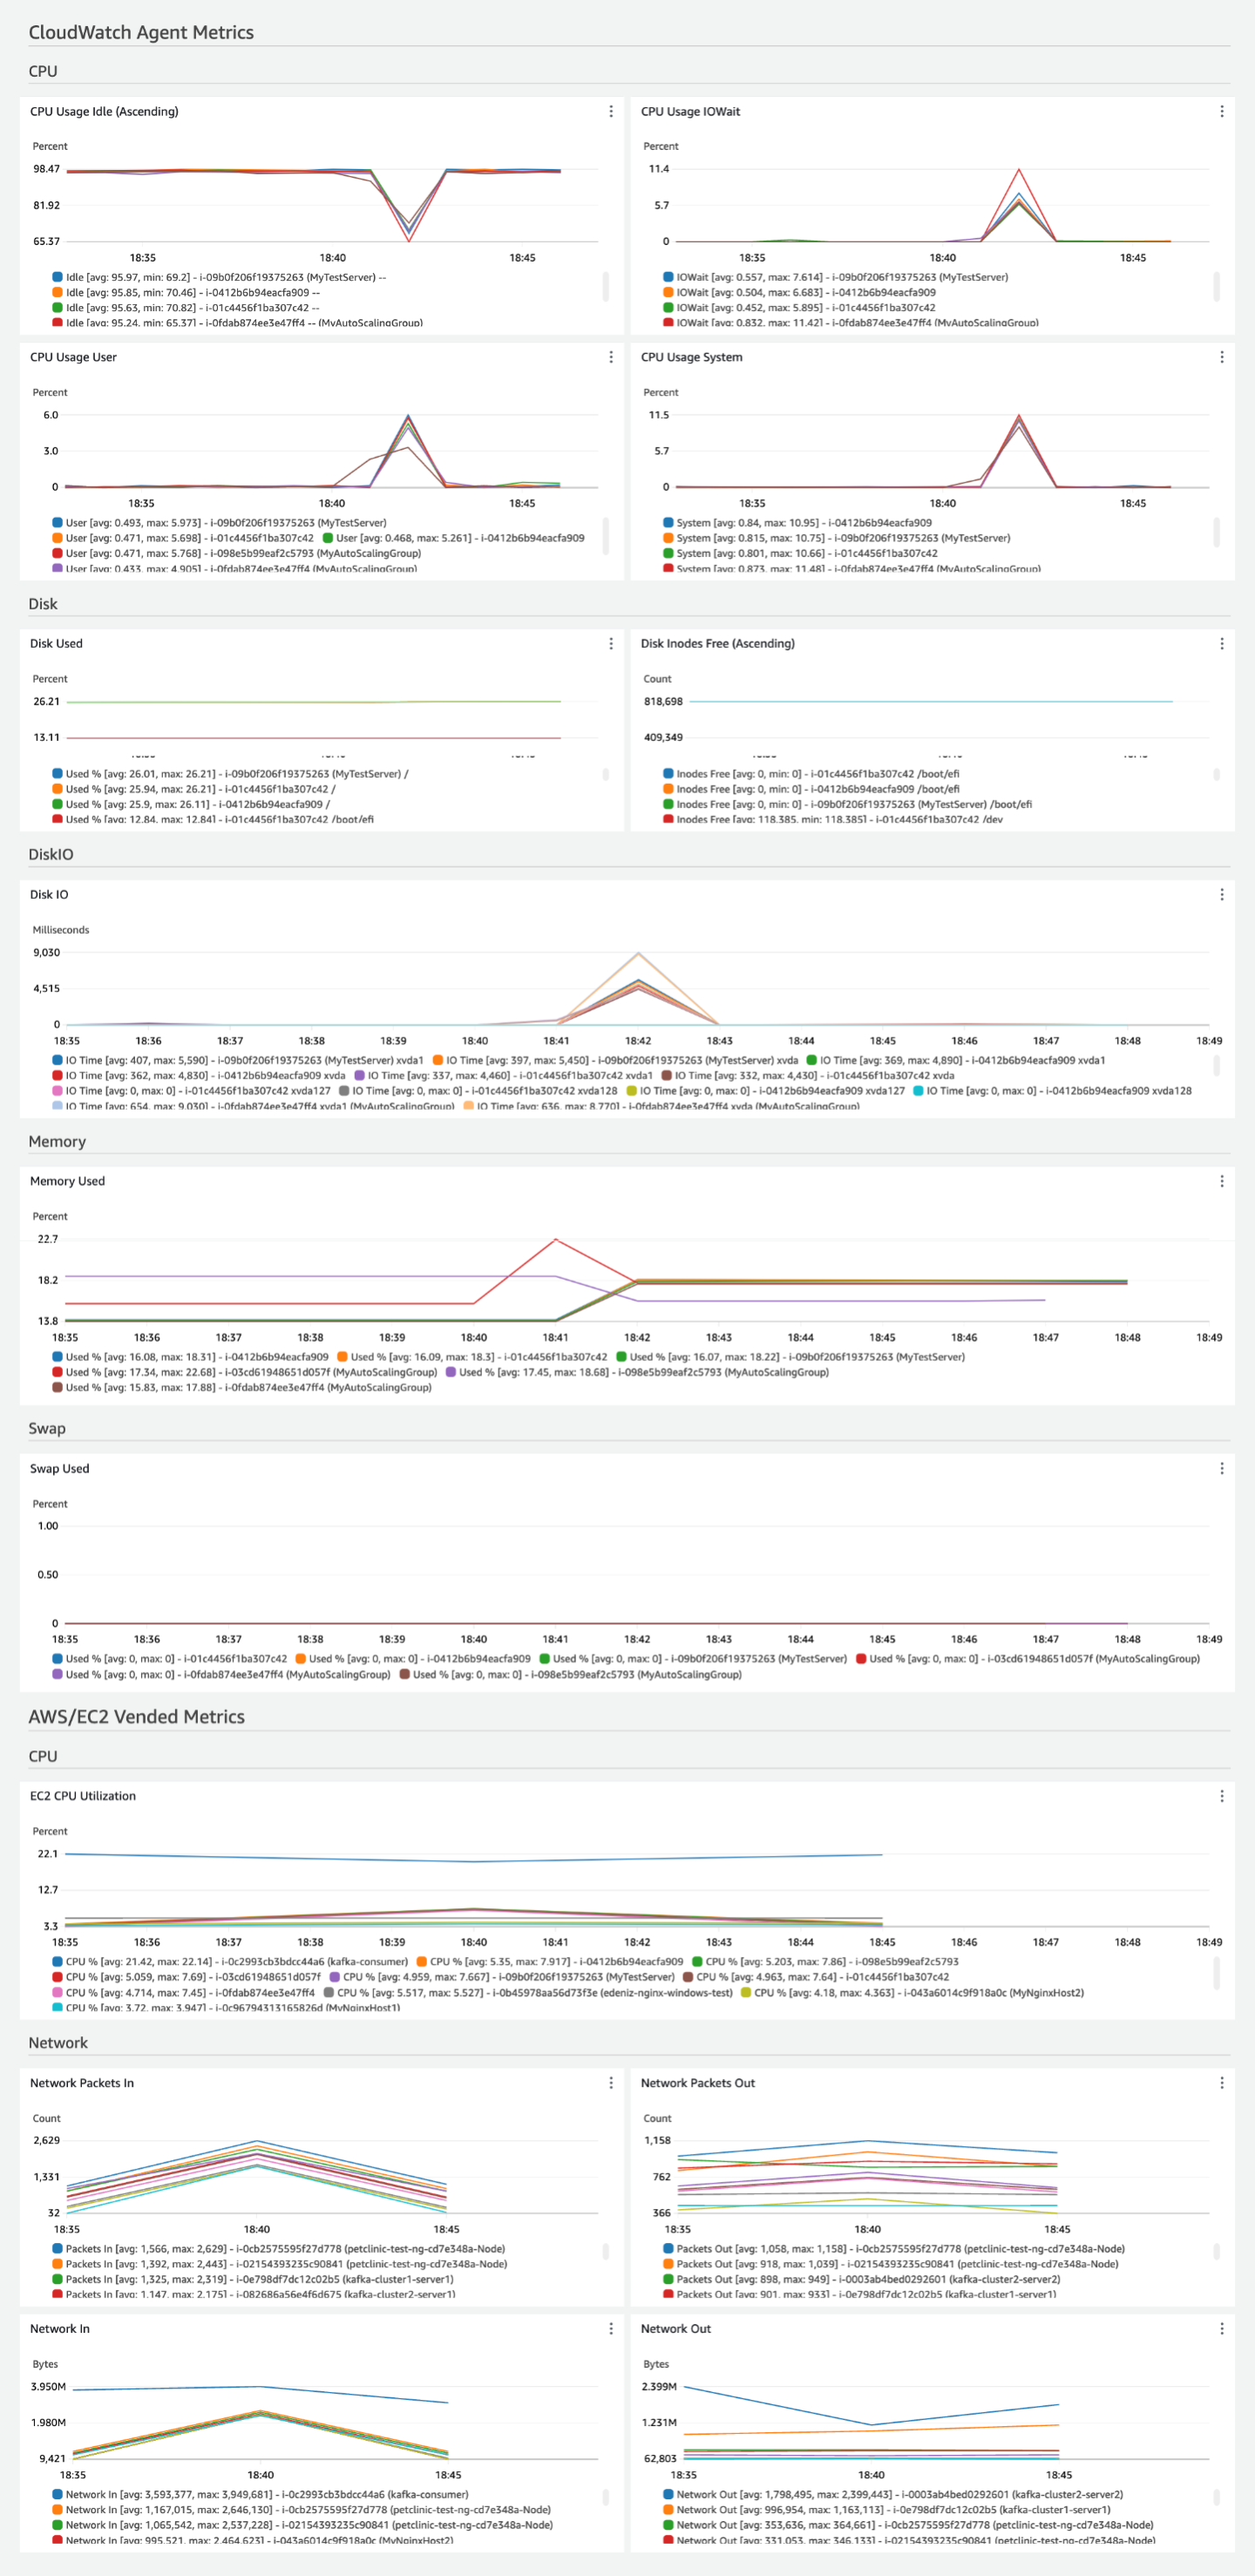
Task: Click the Disk Used widget options icon
Action: pyautogui.click(x=611, y=644)
